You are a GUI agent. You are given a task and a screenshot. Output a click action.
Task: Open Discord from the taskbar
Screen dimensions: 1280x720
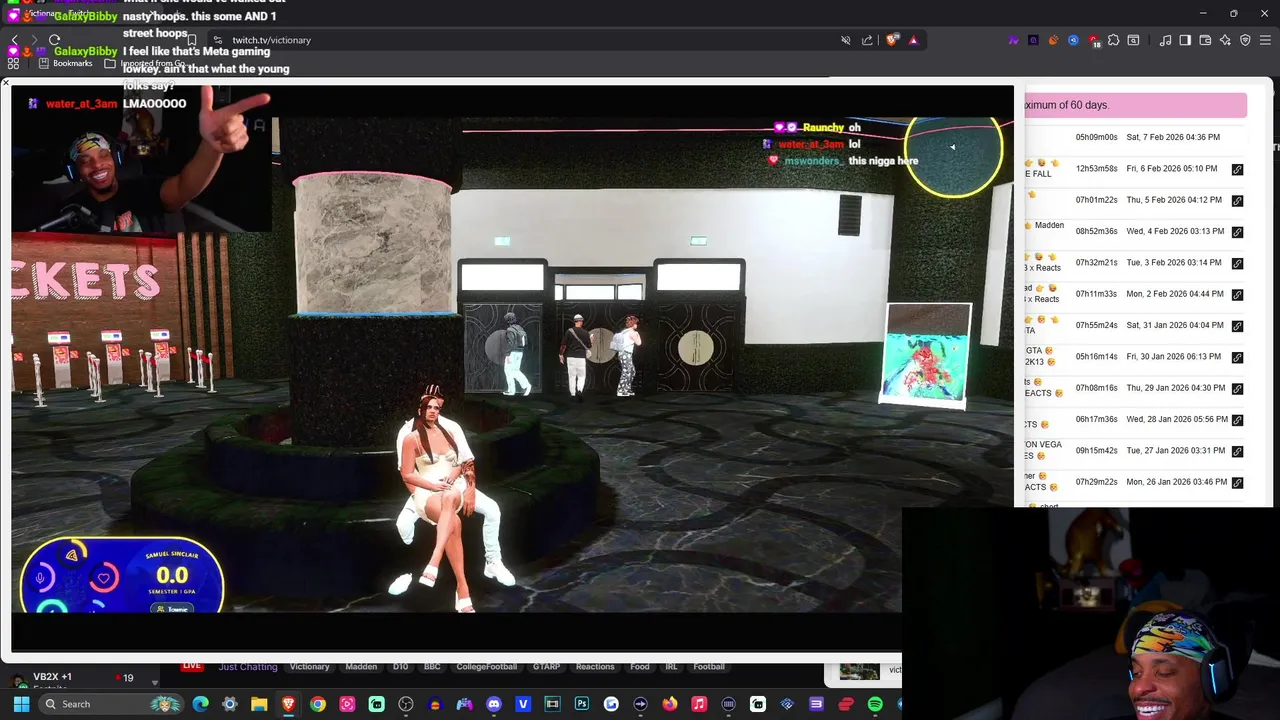(x=493, y=704)
